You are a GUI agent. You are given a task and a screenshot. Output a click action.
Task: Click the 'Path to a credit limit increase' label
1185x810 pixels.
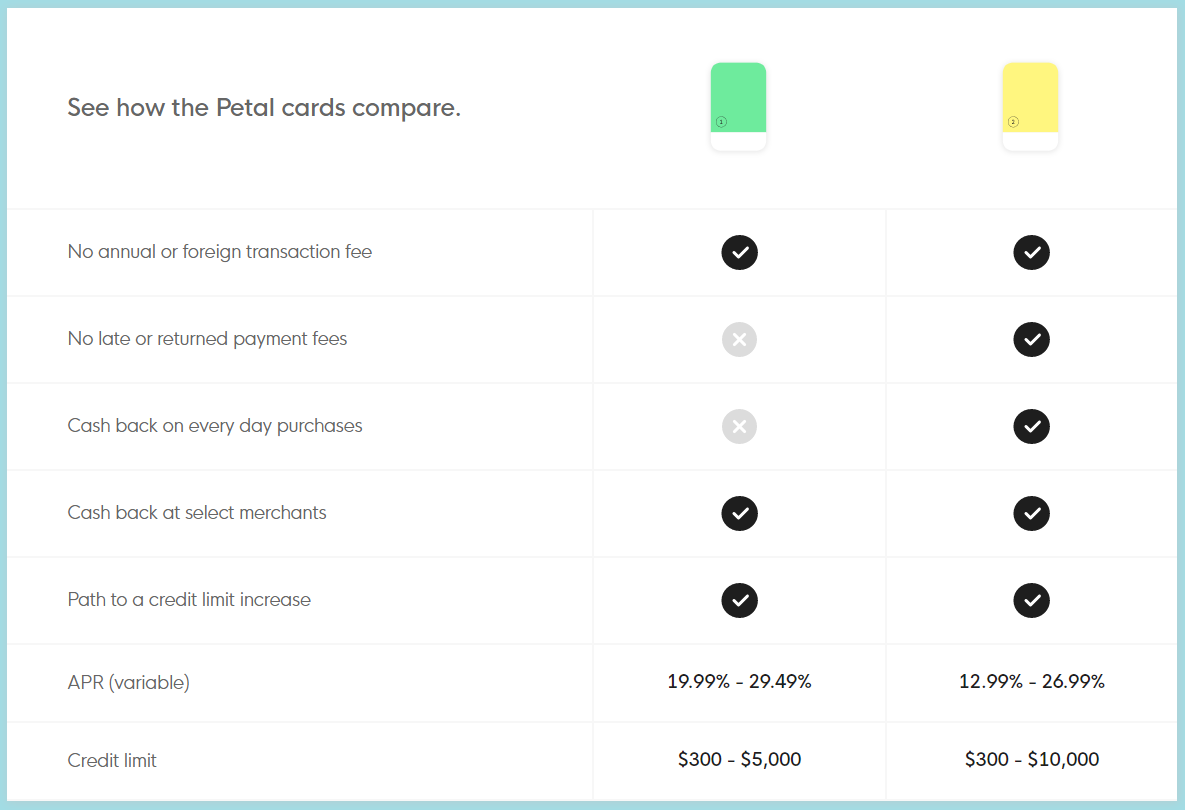(x=189, y=600)
